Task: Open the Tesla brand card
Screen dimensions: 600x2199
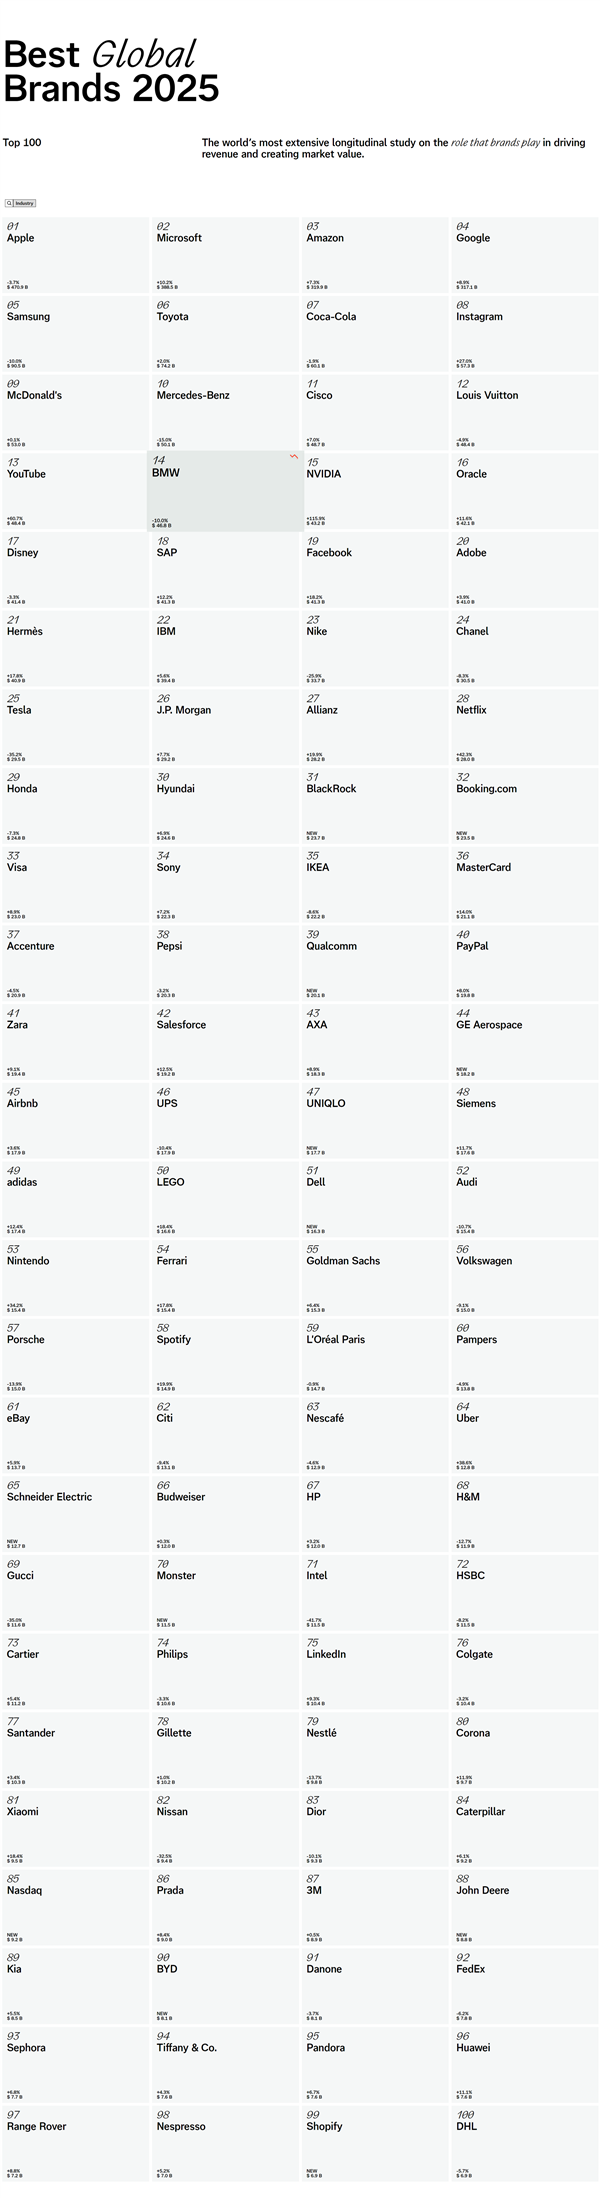Action: coord(75,727)
